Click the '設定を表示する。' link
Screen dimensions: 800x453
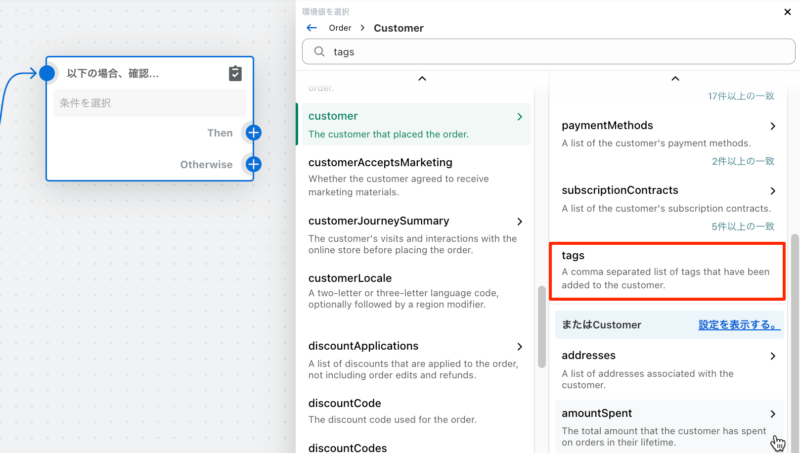739,325
